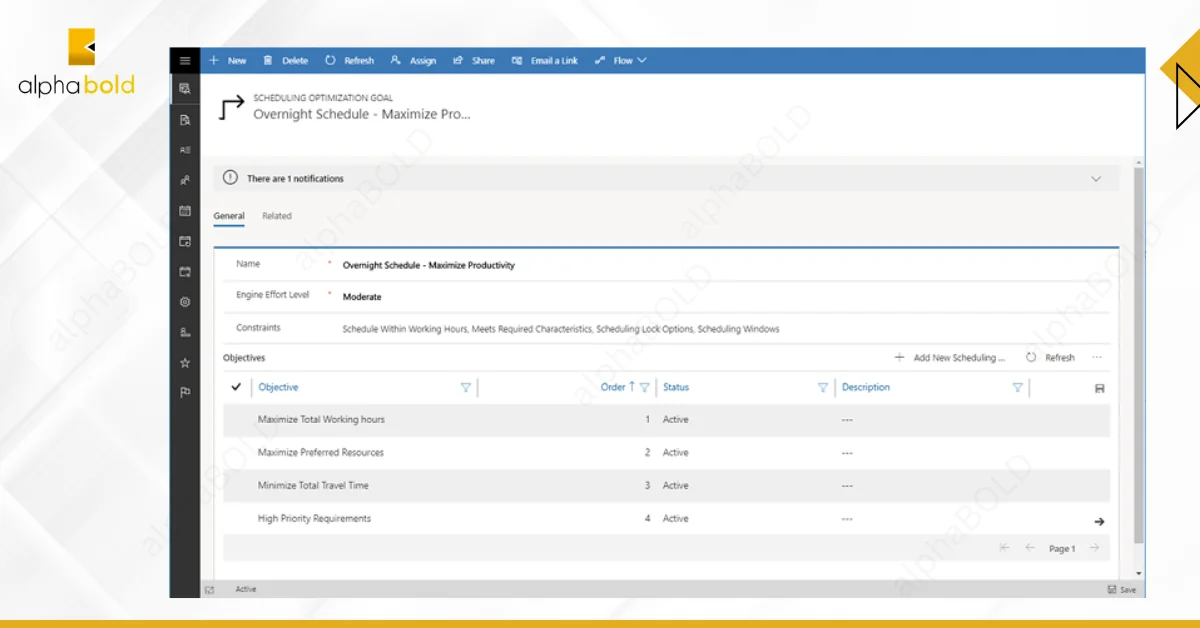Click the status bar expand icon
The image size is (1200, 628).
click(210, 590)
